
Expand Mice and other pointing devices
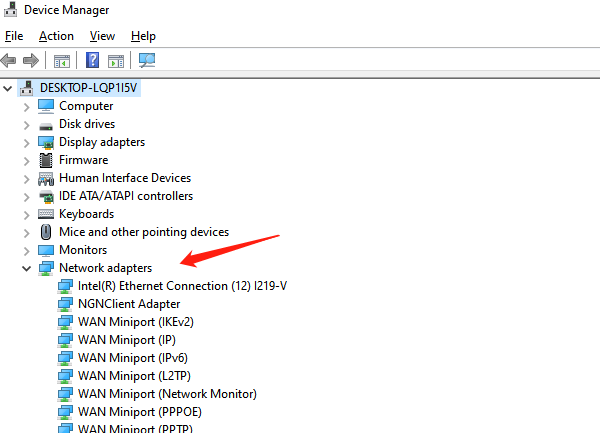[x=26, y=233]
